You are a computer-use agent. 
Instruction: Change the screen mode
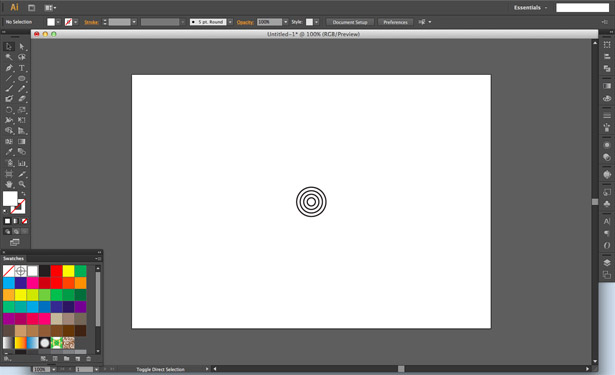tap(15, 242)
